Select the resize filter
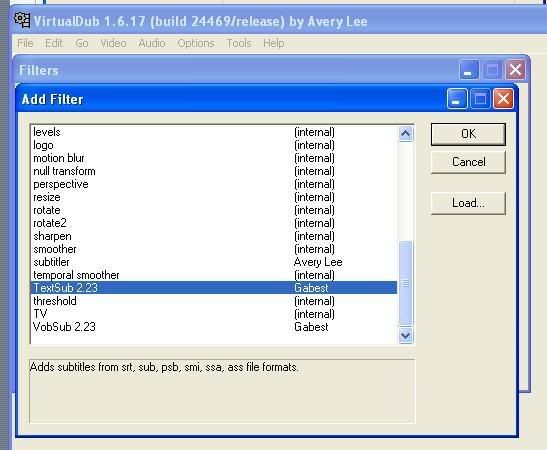This screenshot has height=450, width=547. coord(214,197)
